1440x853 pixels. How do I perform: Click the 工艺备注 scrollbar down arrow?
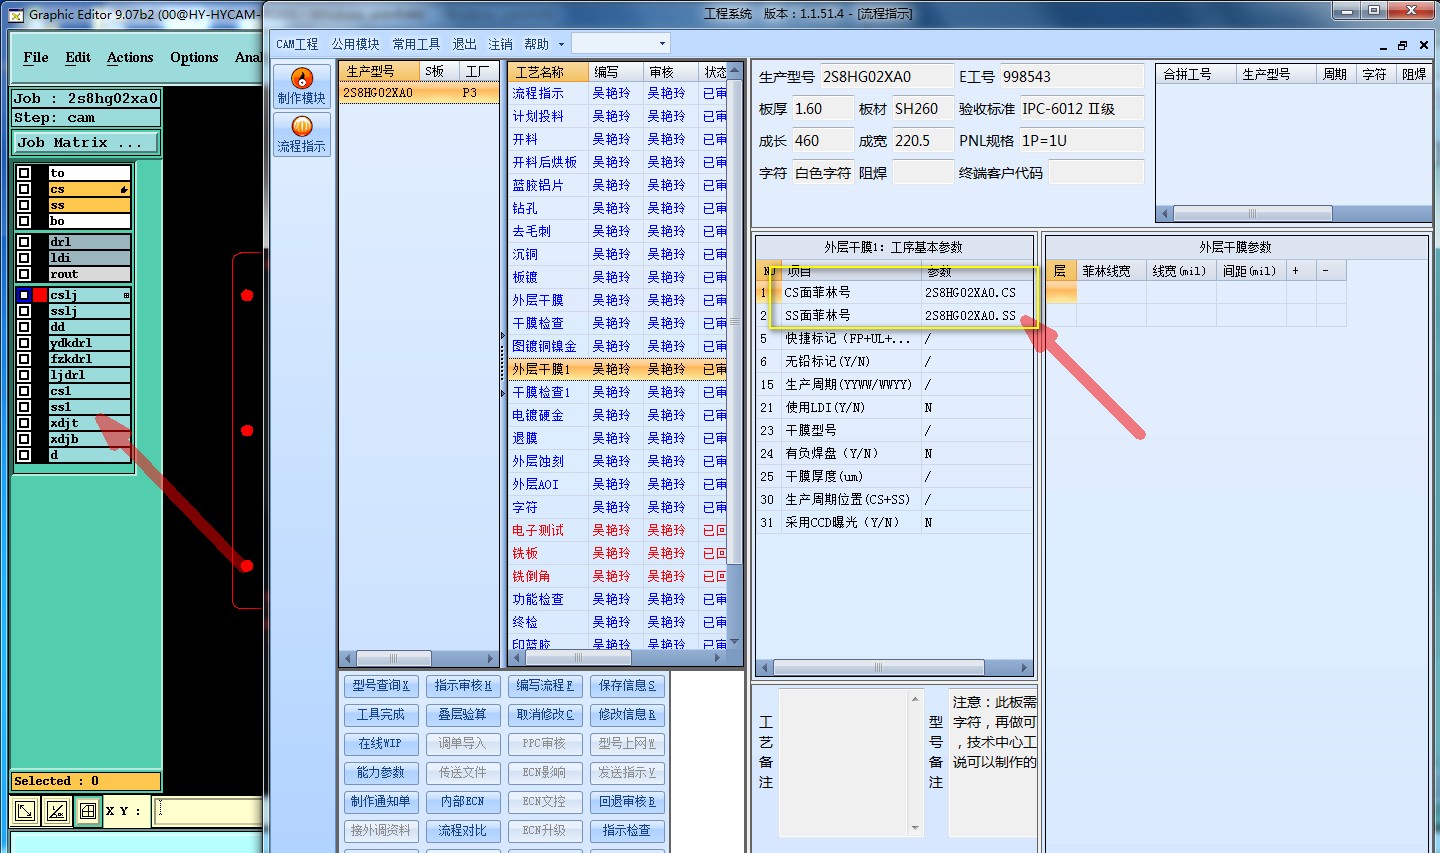915,828
